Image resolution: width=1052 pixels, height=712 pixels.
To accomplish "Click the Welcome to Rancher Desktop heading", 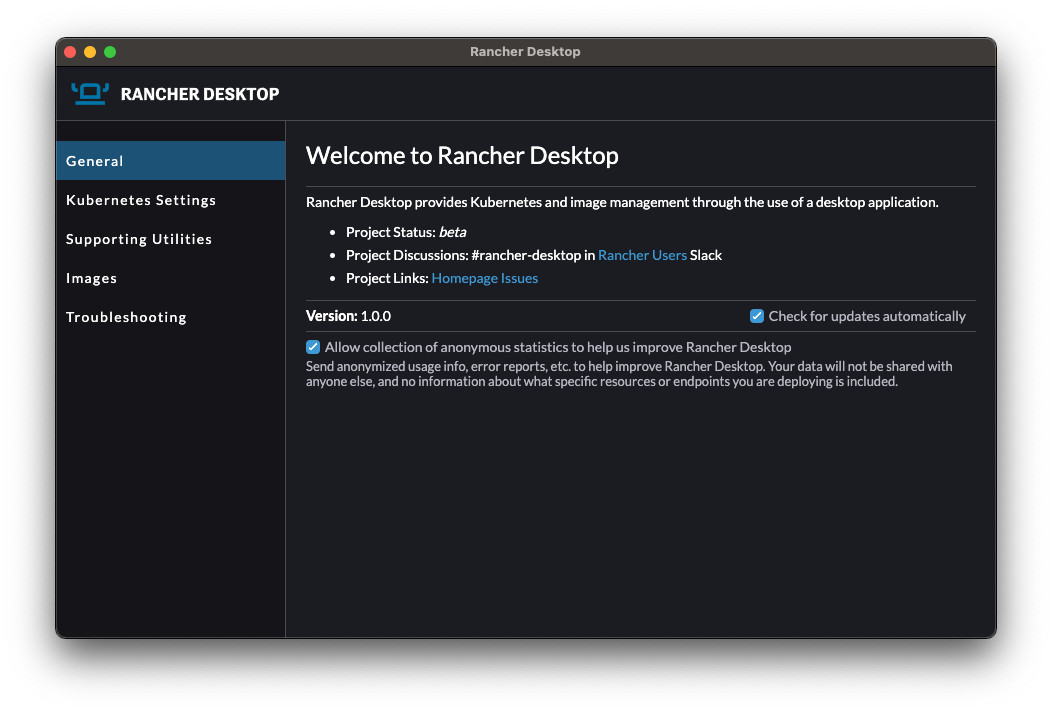I will [462, 155].
